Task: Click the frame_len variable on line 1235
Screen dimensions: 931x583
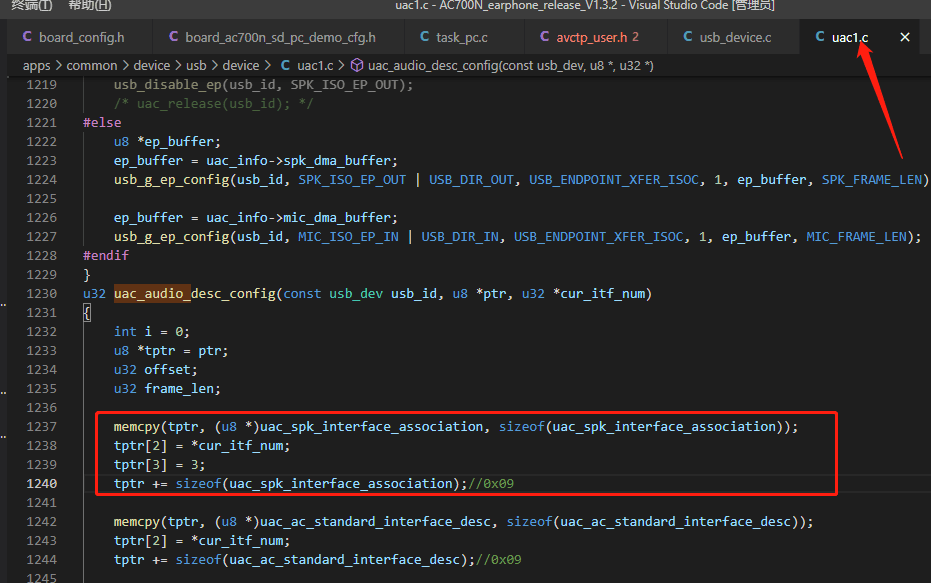Action: pyautogui.click(x=179, y=388)
